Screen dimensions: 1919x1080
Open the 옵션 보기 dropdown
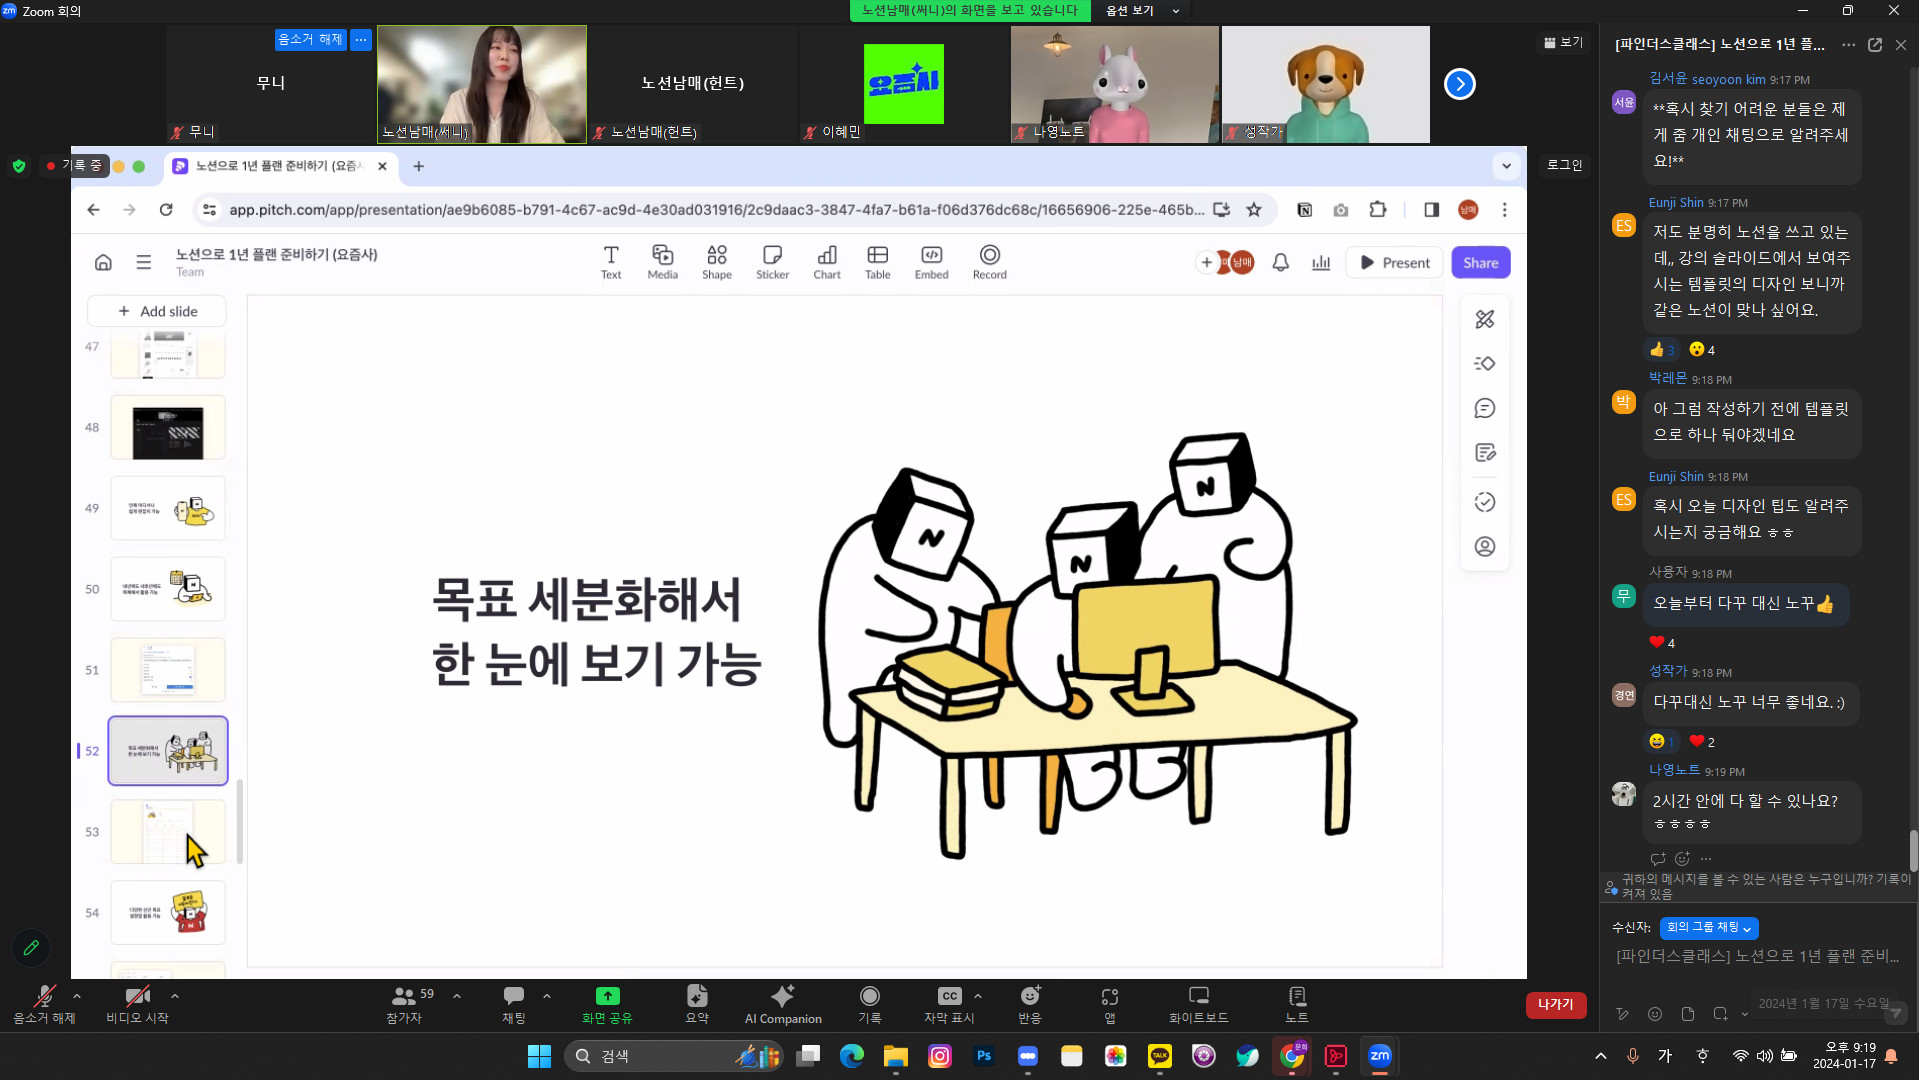(1142, 11)
